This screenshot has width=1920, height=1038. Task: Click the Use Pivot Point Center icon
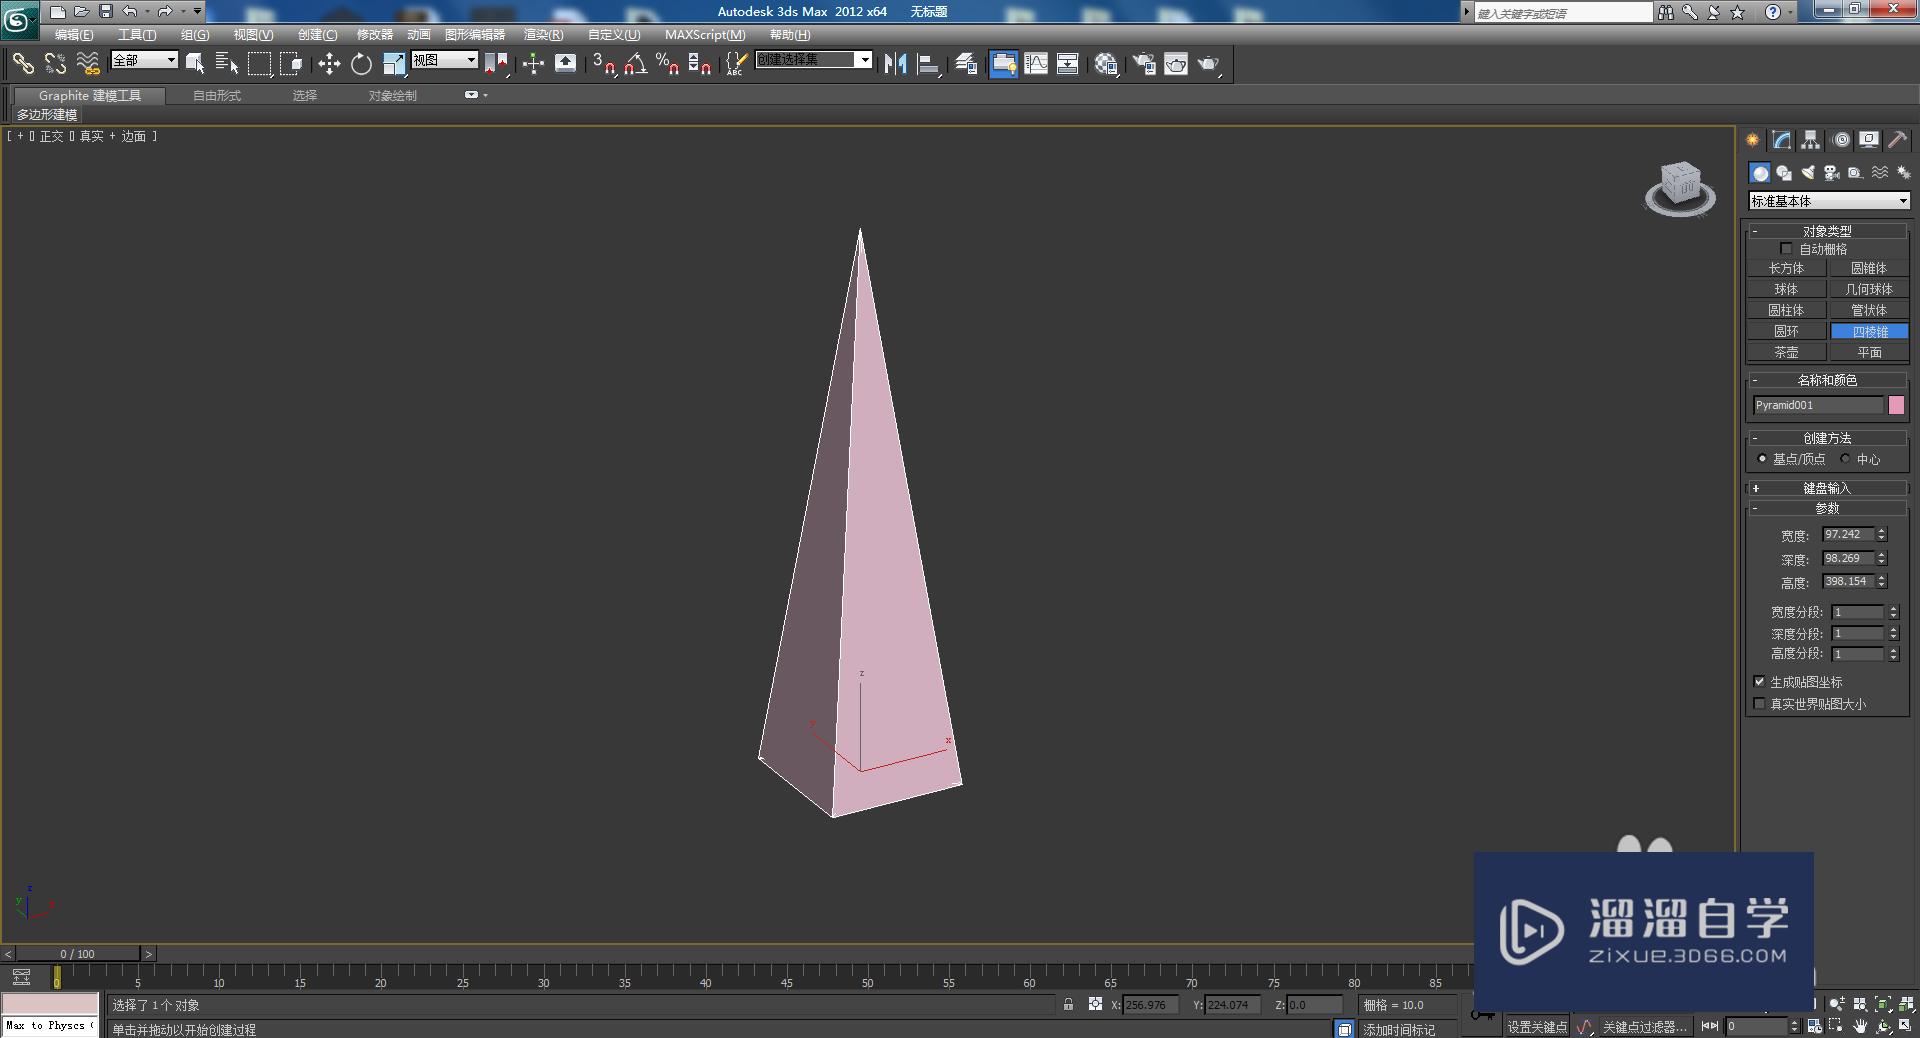coord(496,64)
